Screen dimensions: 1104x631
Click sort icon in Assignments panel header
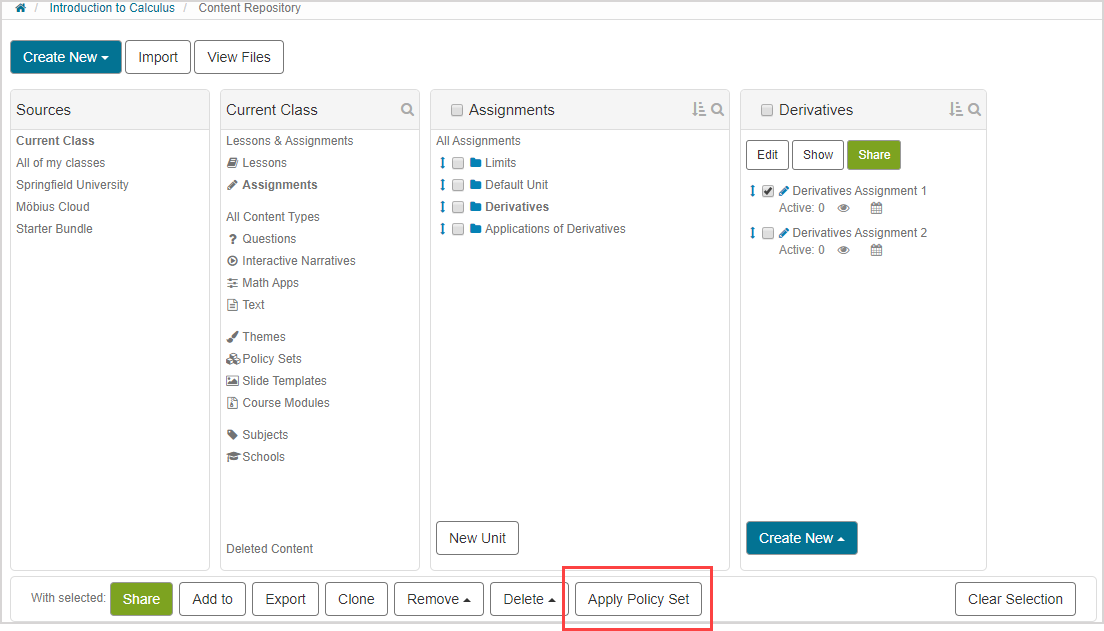point(698,110)
